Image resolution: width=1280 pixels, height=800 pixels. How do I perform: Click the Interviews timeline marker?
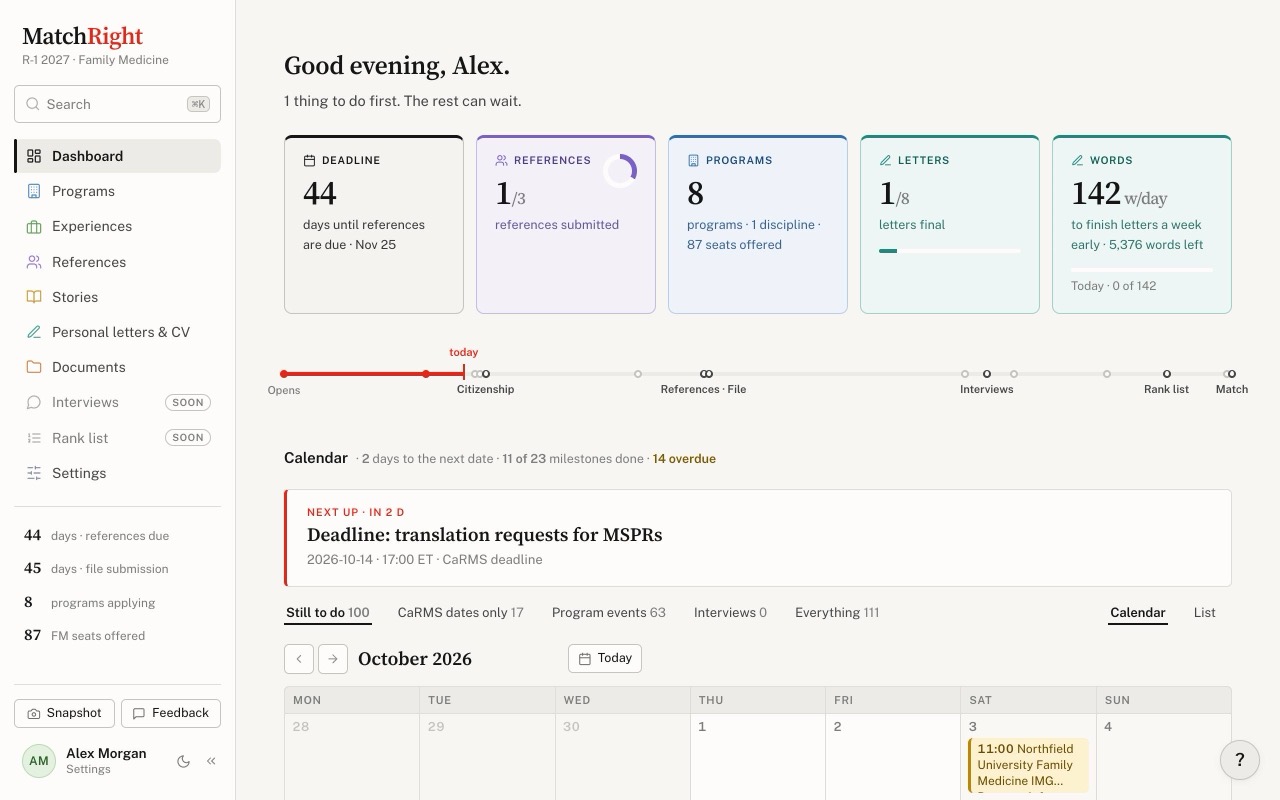(x=987, y=374)
